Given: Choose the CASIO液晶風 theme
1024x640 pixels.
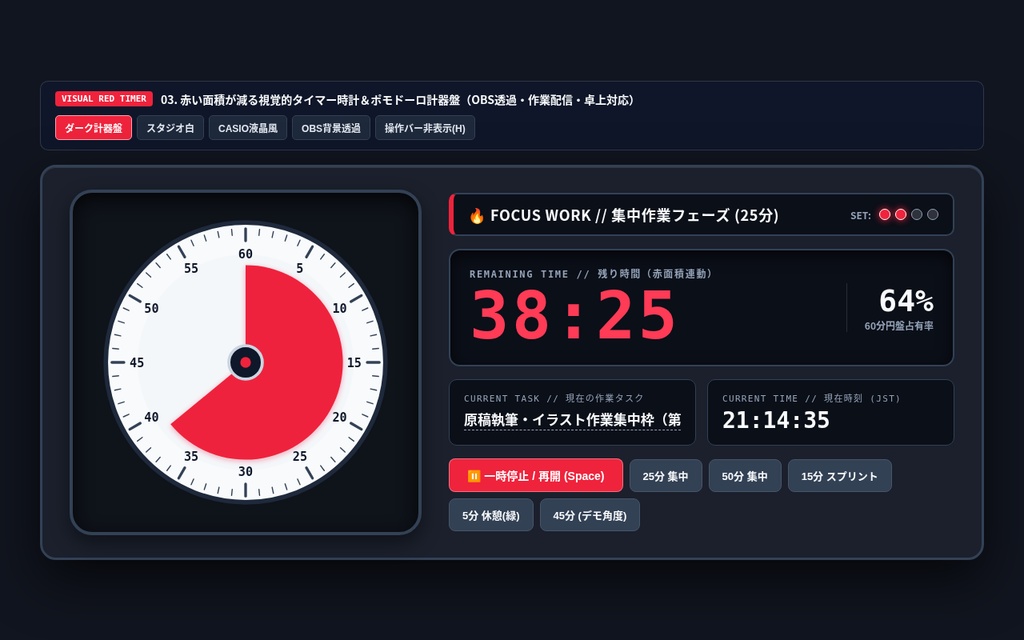Looking at the screenshot, I should pyautogui.click(x=248, y=128).
